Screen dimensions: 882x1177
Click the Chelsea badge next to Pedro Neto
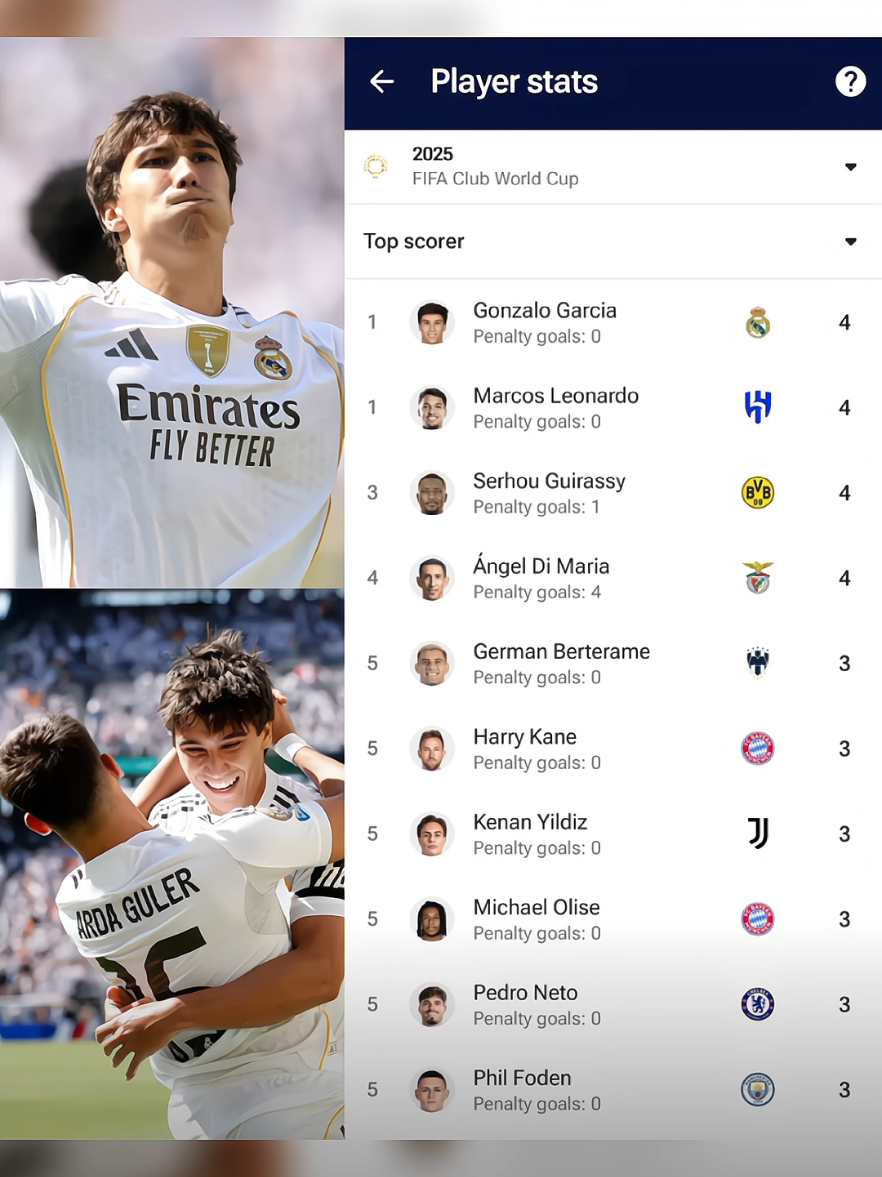(x=757, y=1004)
